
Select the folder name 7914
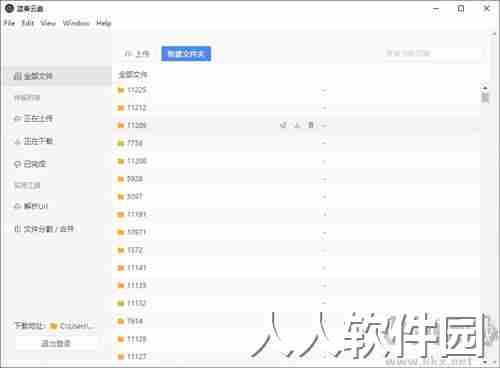(135, 321)
